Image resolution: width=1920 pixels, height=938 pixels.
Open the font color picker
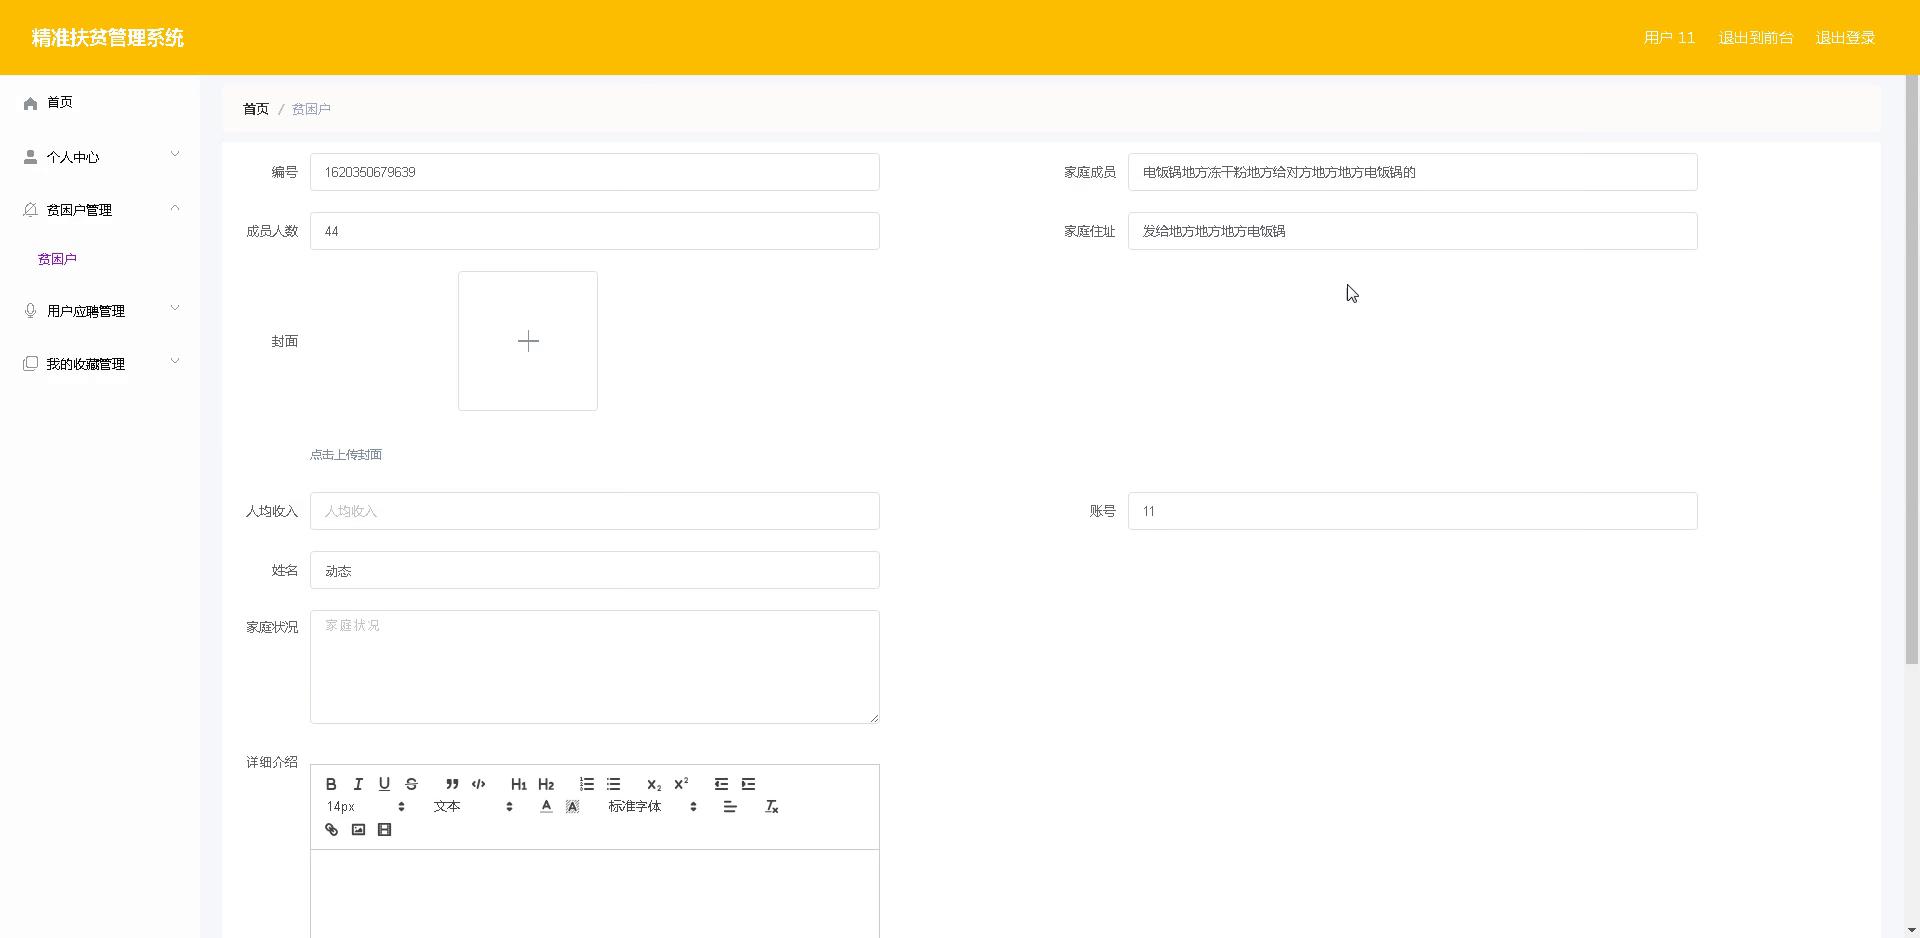point(546,806)
